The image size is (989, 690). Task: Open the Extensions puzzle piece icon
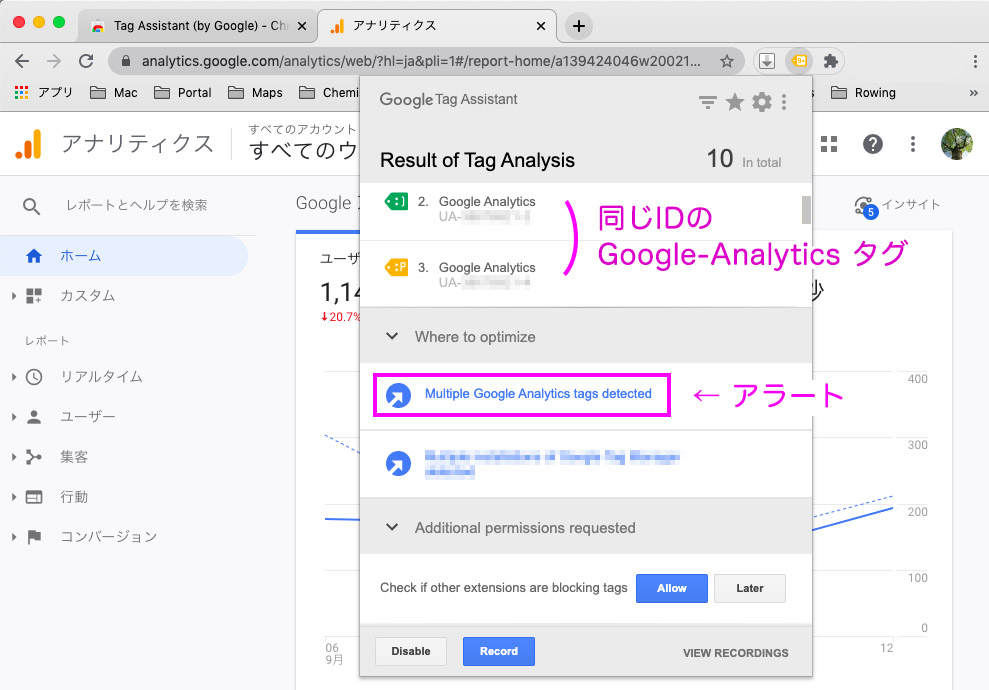[831, 61]
